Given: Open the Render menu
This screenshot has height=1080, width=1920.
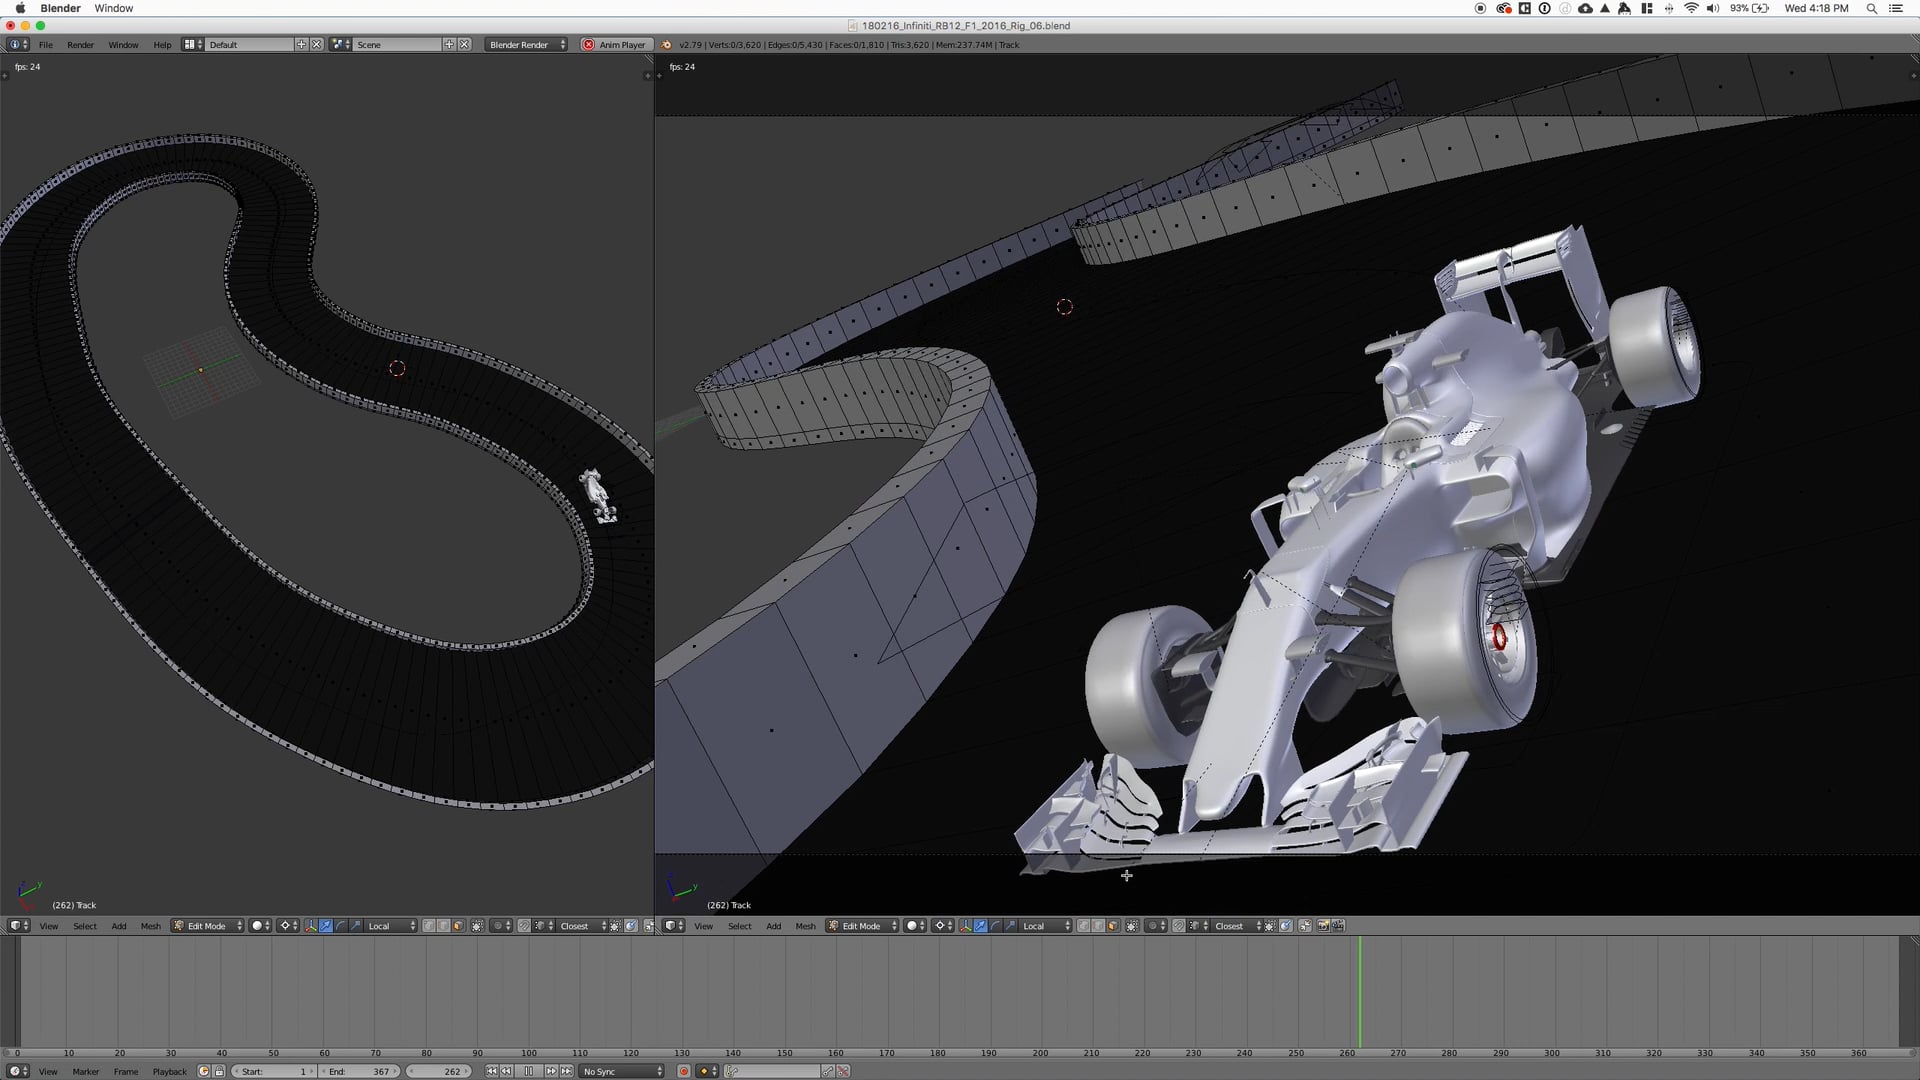Looking at the screenshot, I should click(81, 45).
